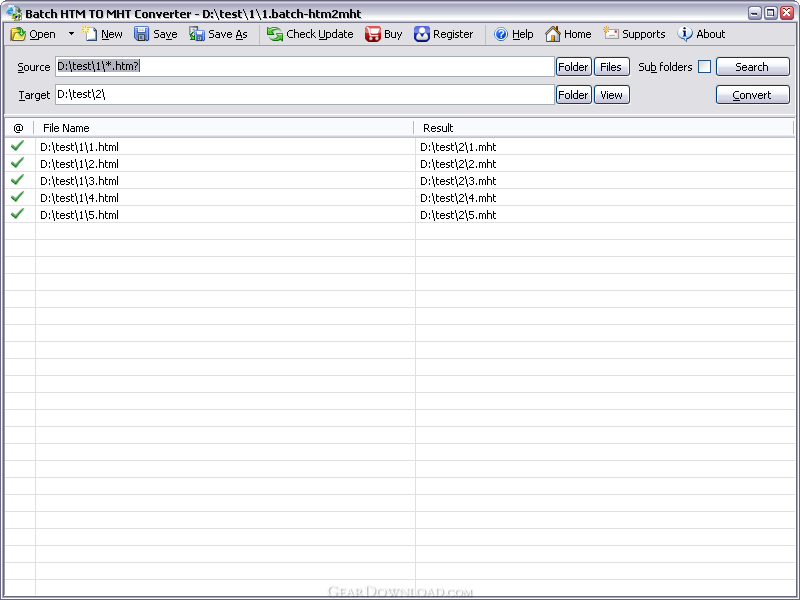Click the Home house icon
The width and height of the screenshot is (800, 600).
[553, 34]
